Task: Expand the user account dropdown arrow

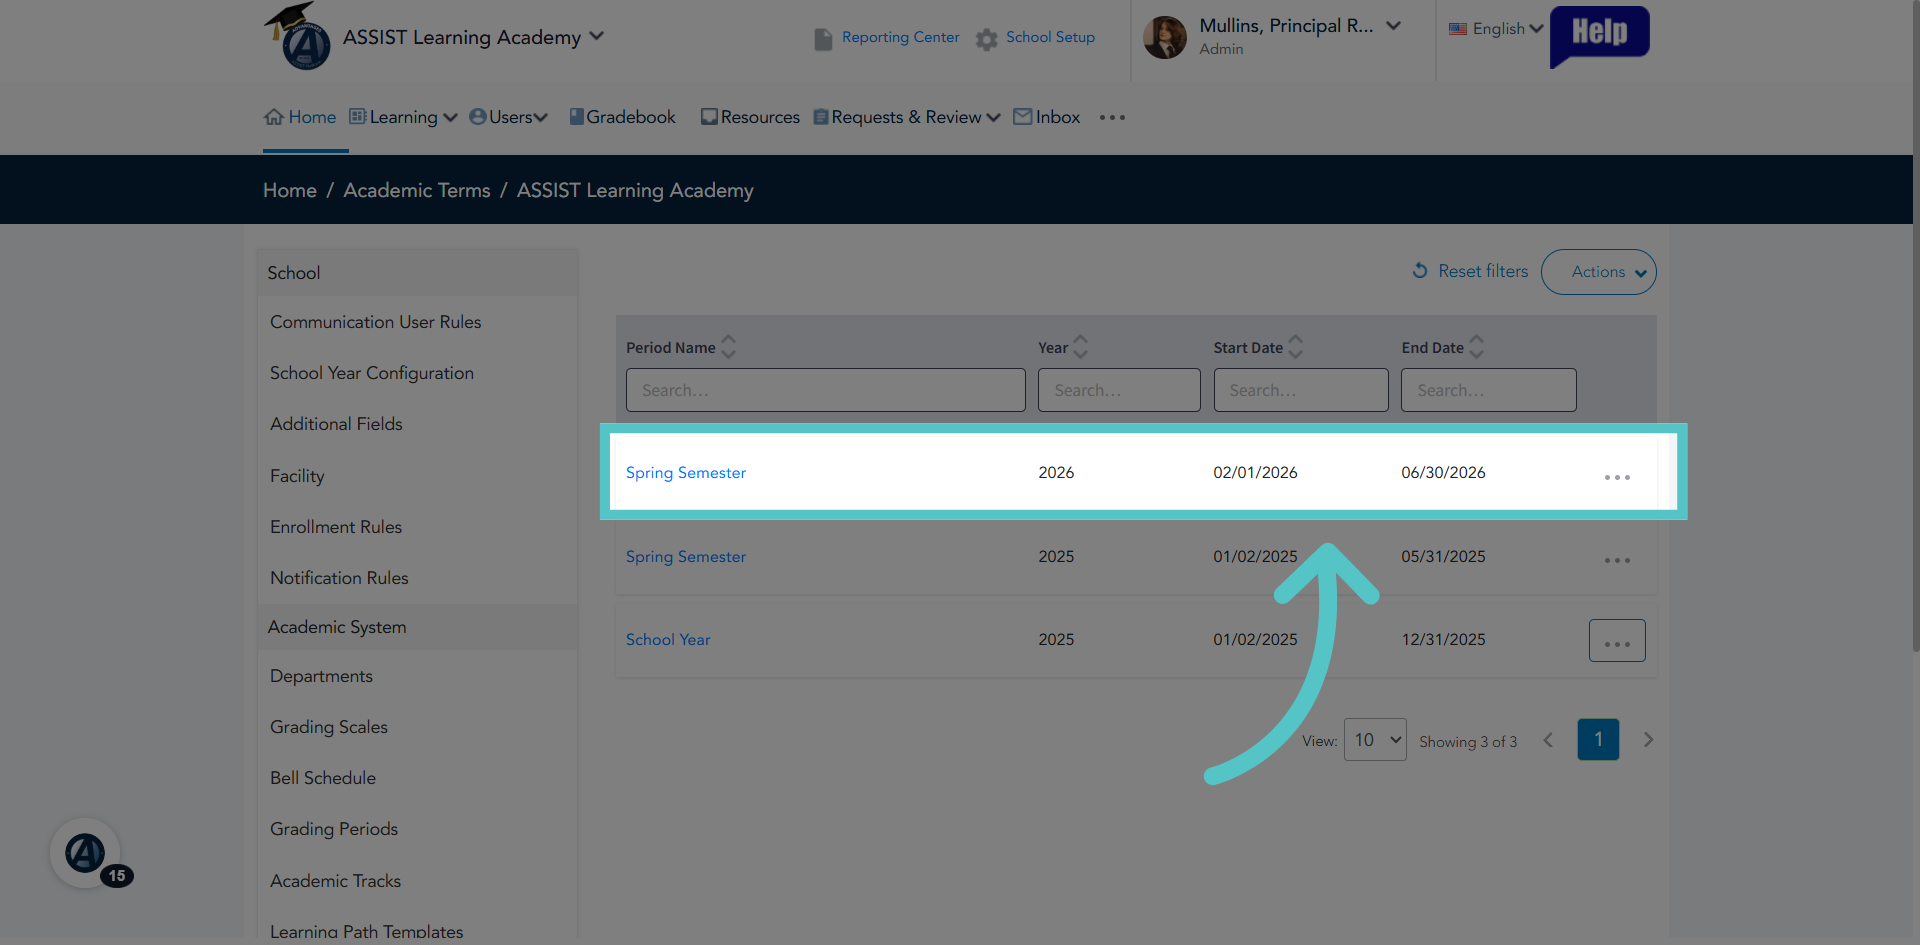Action: (1393, 26)
